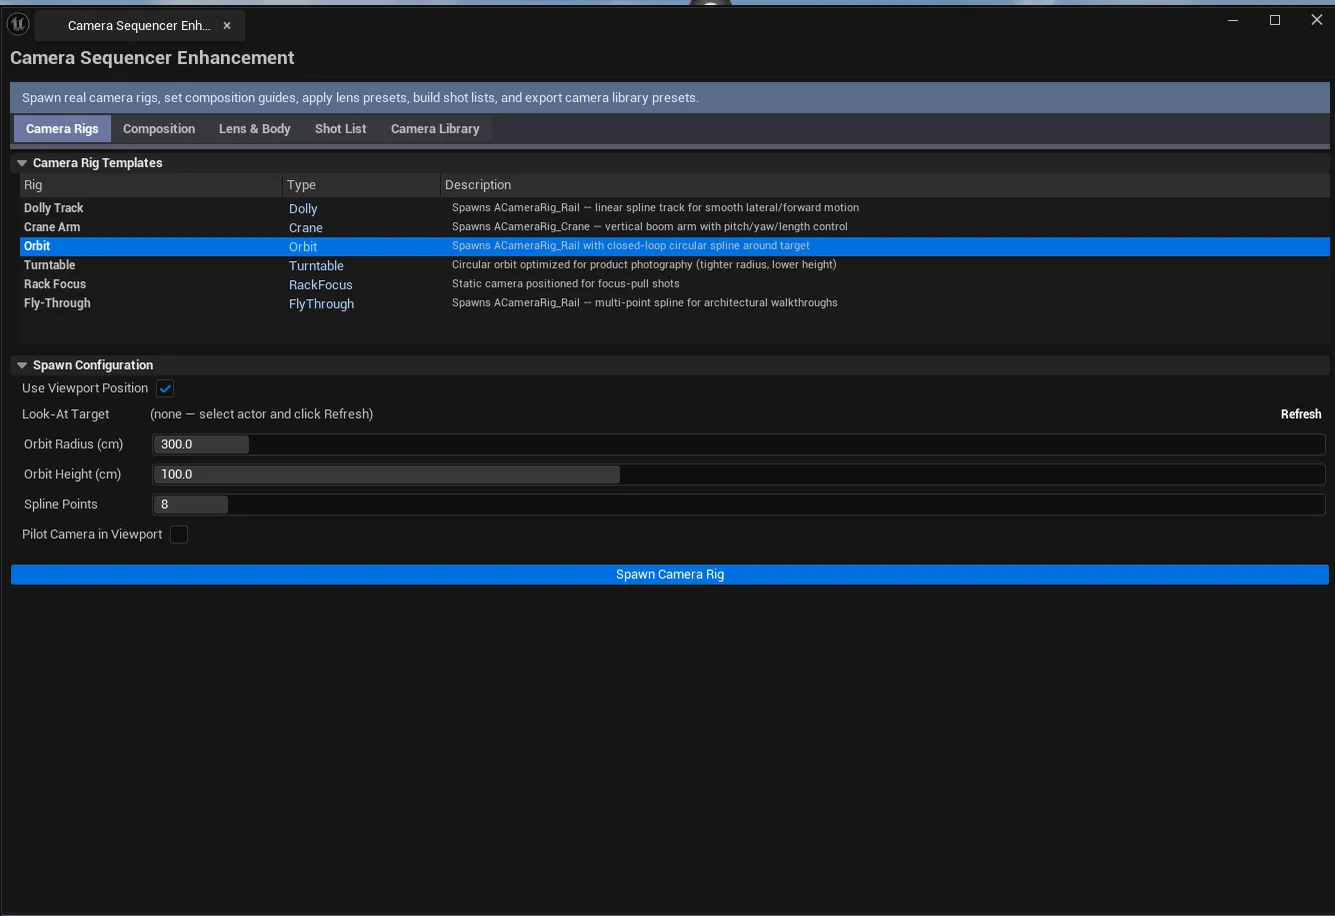Click the Orbit Height (cm) slider field

(739, 474)
